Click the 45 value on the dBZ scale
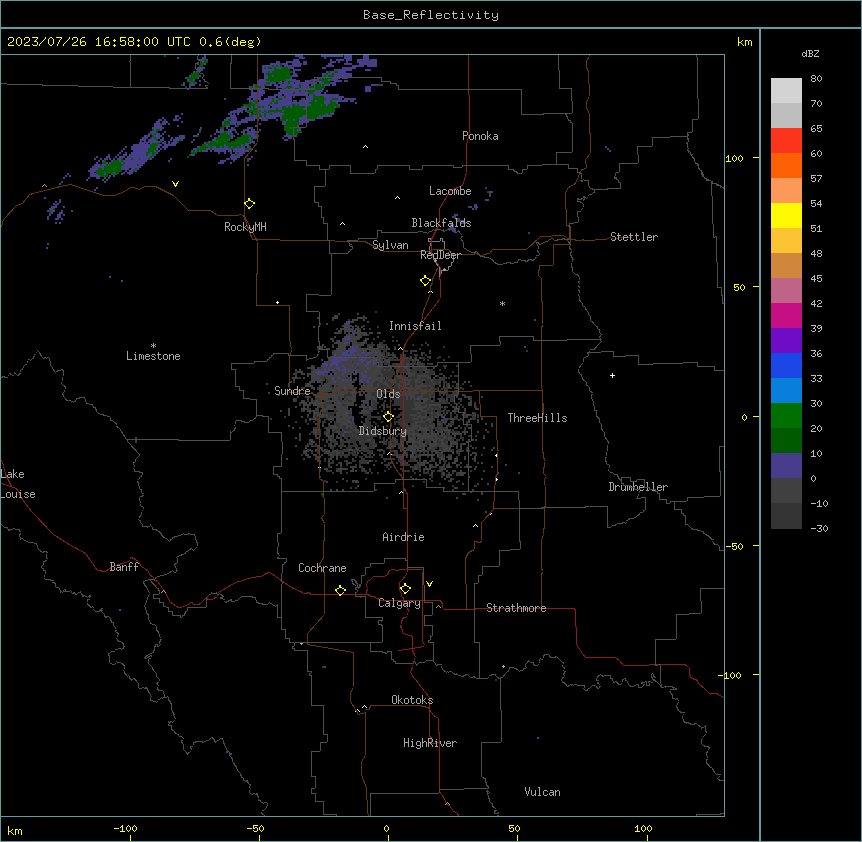862x842 pixels. pos(816,279)
